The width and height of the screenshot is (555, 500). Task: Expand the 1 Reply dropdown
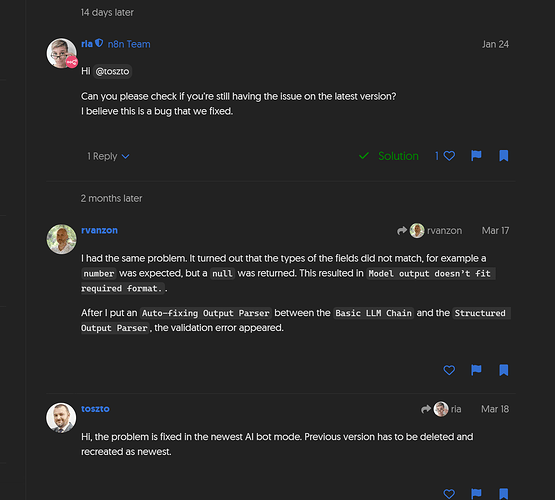pyautogui.click(x=108, y=156)
